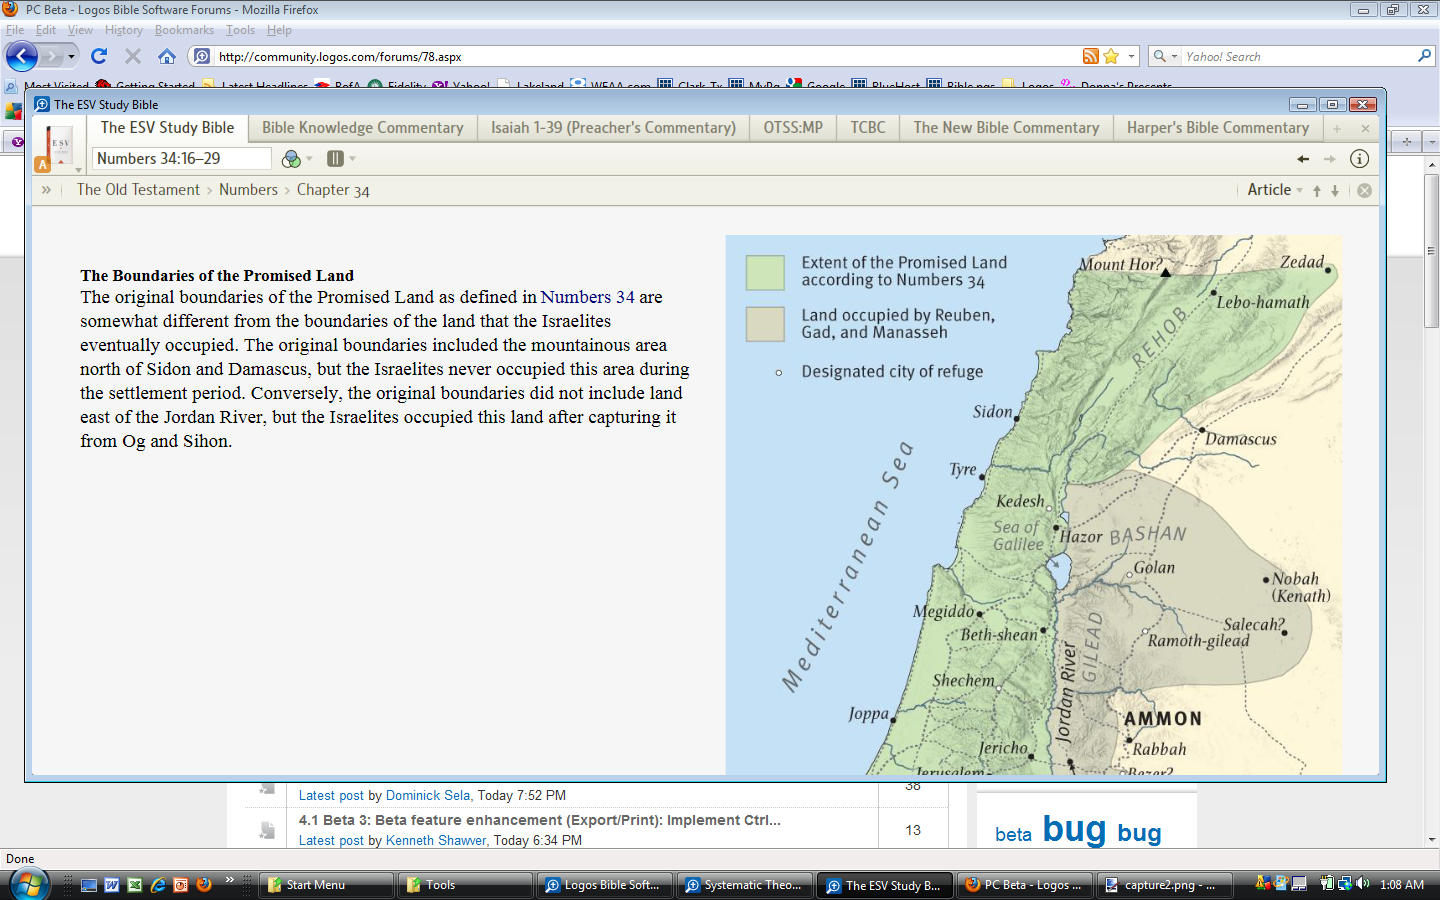This screenshot has width=1440, height=900.
Task: Select the OTSS:MP tab
Action: [x=793, y=128]
